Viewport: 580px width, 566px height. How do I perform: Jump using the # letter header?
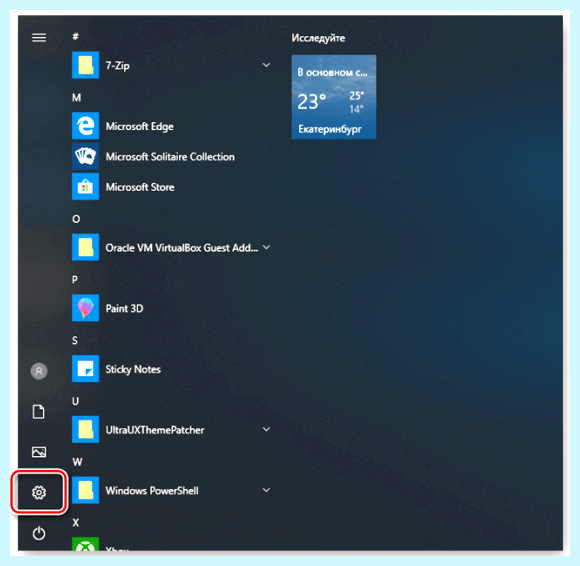[75, 36]
